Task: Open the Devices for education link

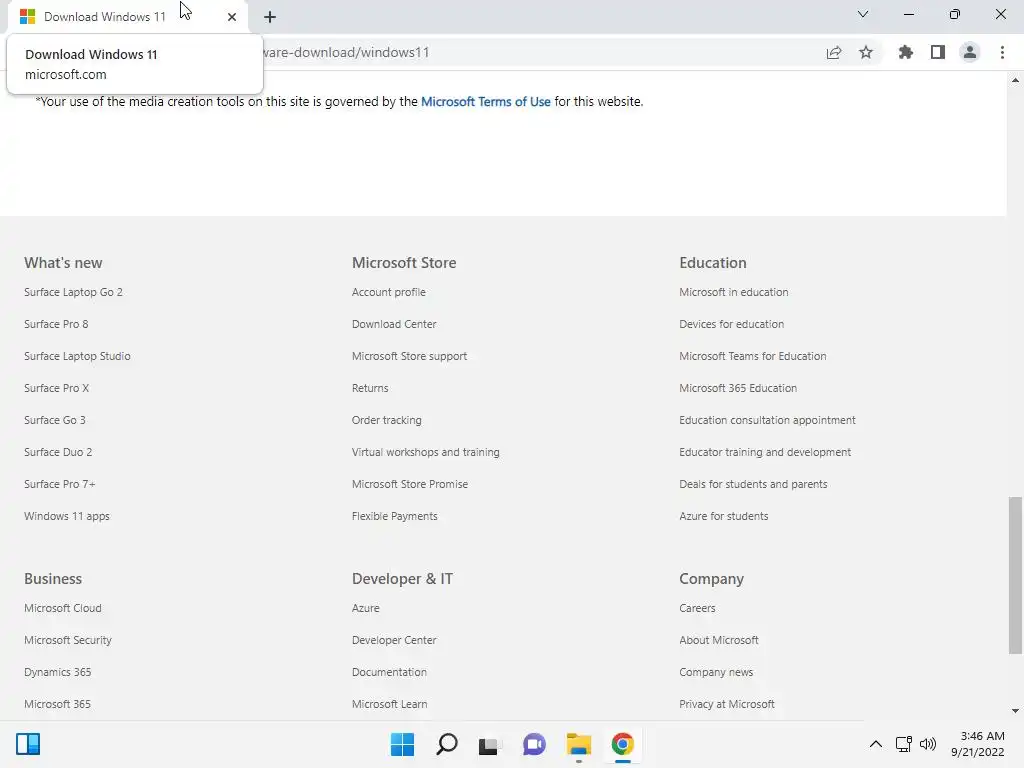Action: (x=731, y=324)
